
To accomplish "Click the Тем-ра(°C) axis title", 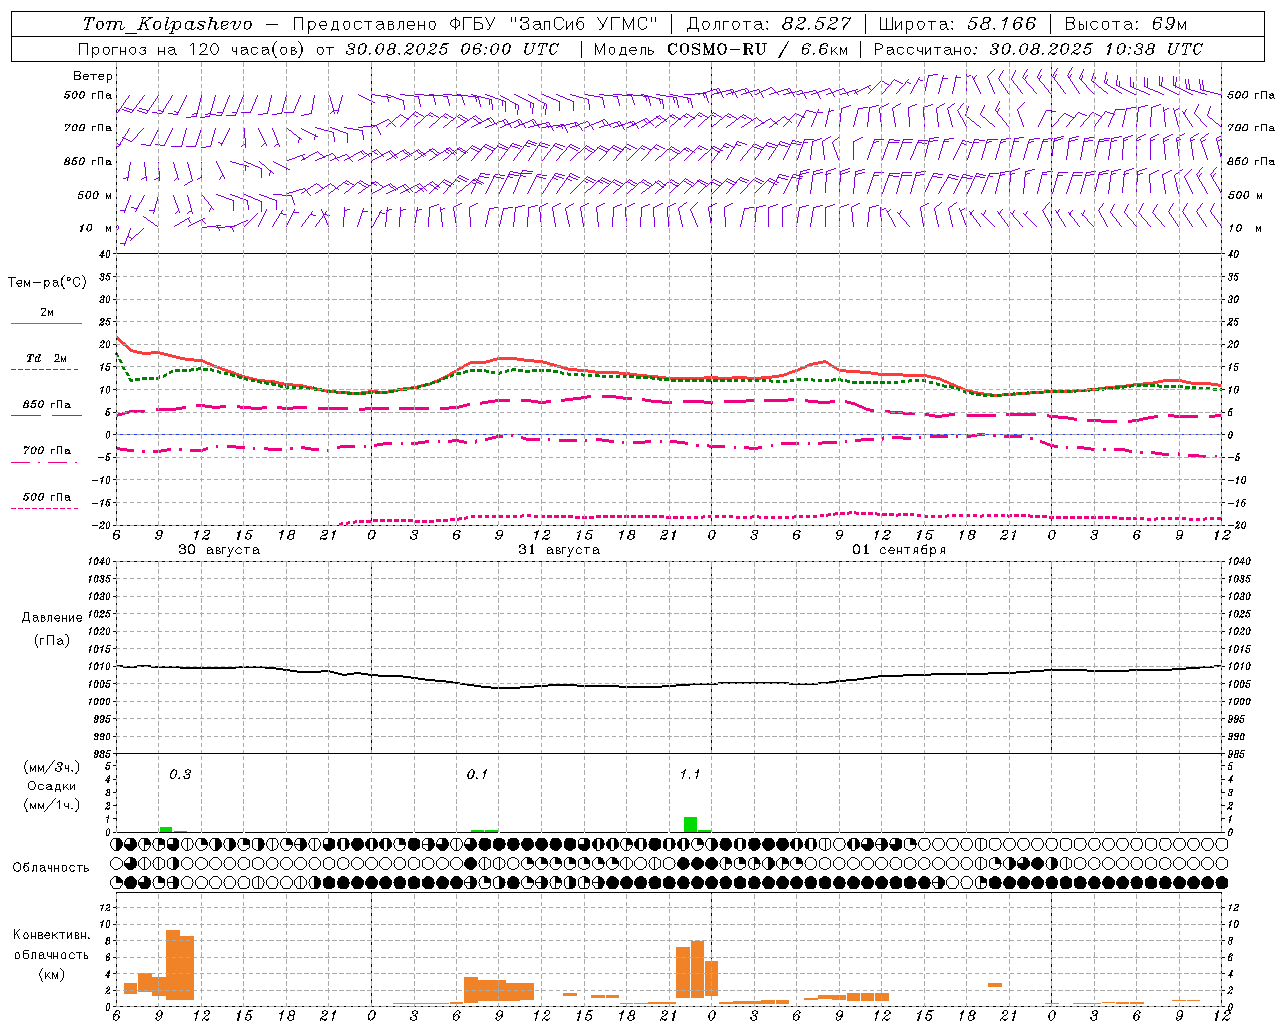I will tap(47, 283).
